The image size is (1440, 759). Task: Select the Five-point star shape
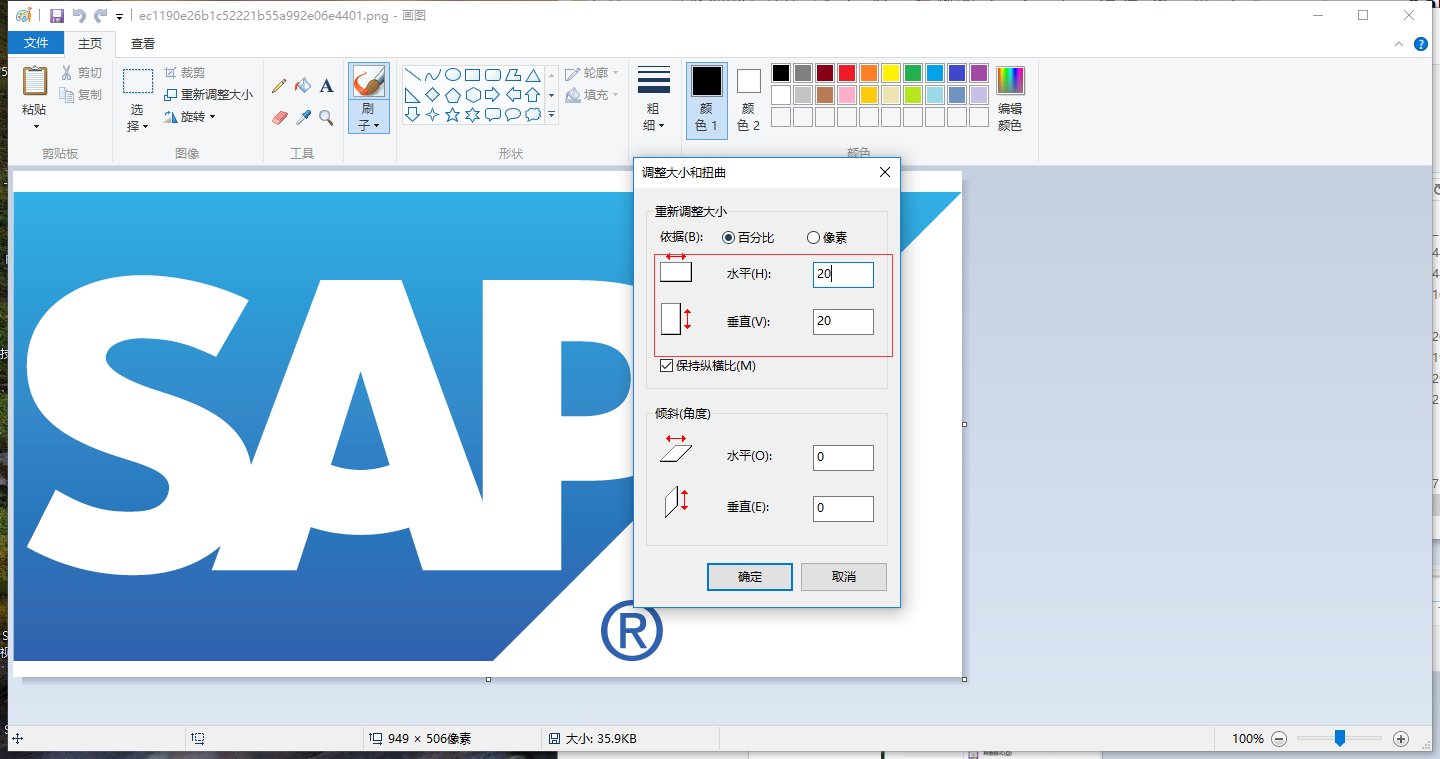(452, 115)
